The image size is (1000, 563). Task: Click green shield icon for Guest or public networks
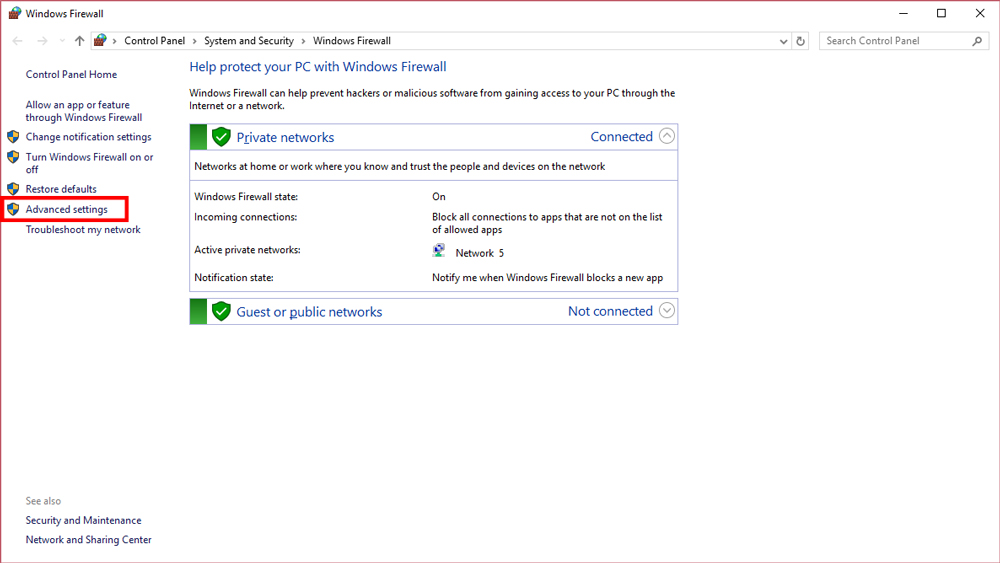click(221, 311)
